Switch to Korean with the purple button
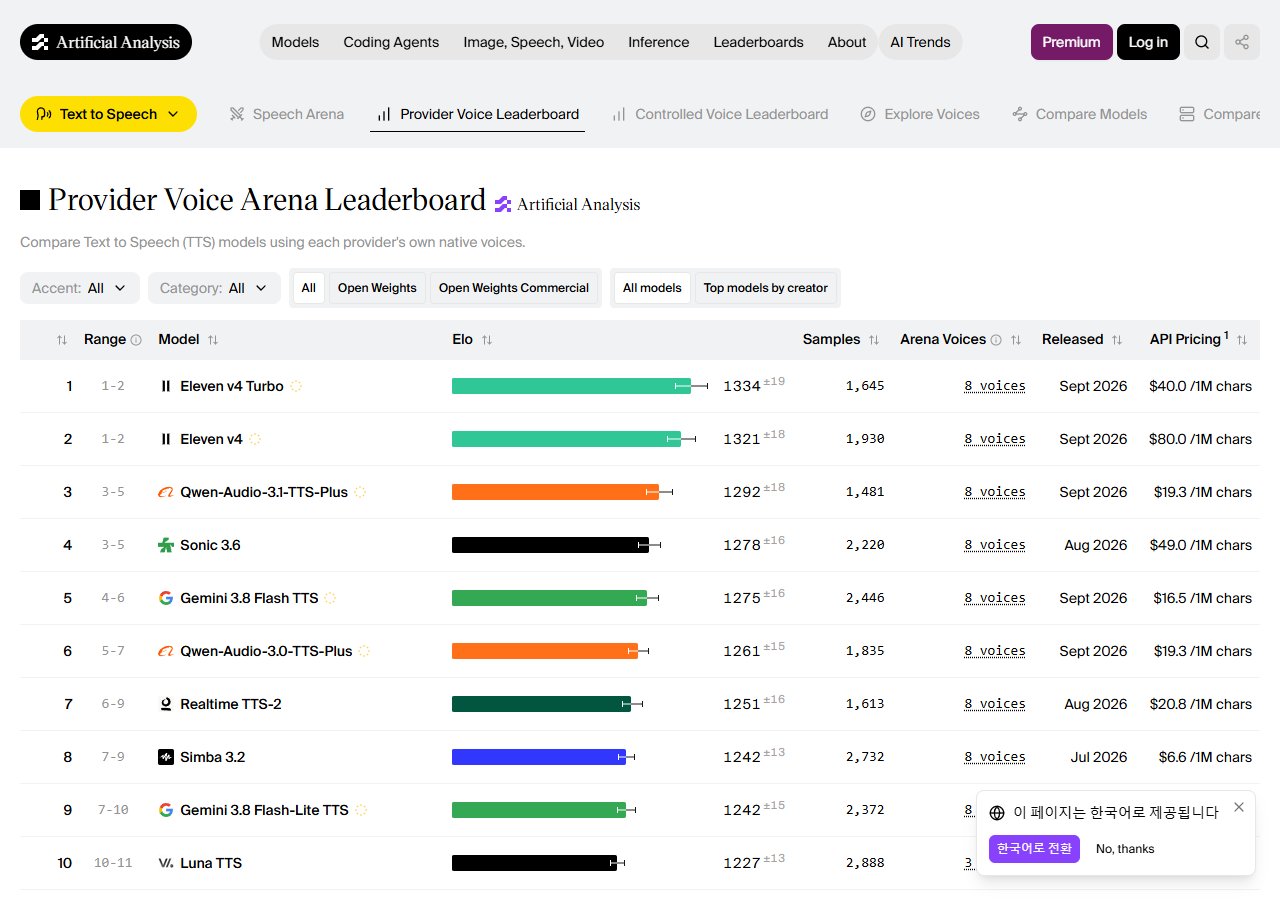1280x900 pixels. (x=1034, y=849)
